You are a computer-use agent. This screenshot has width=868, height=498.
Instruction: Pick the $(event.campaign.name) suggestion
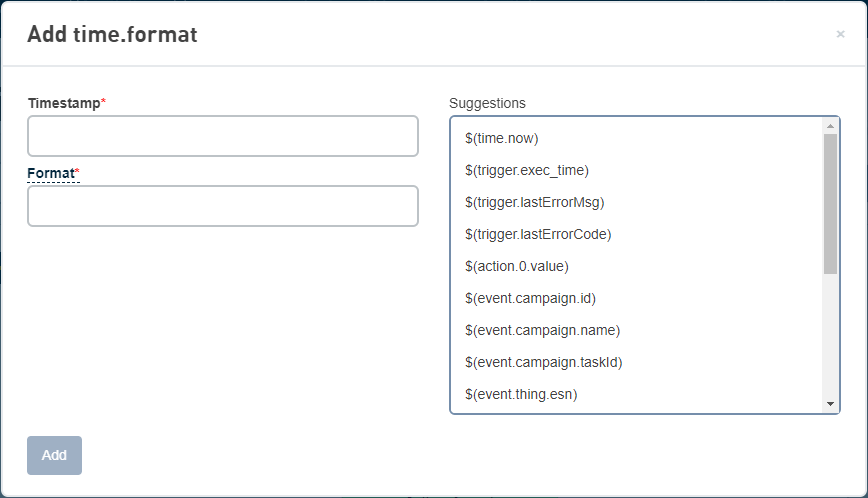[542, 330]
